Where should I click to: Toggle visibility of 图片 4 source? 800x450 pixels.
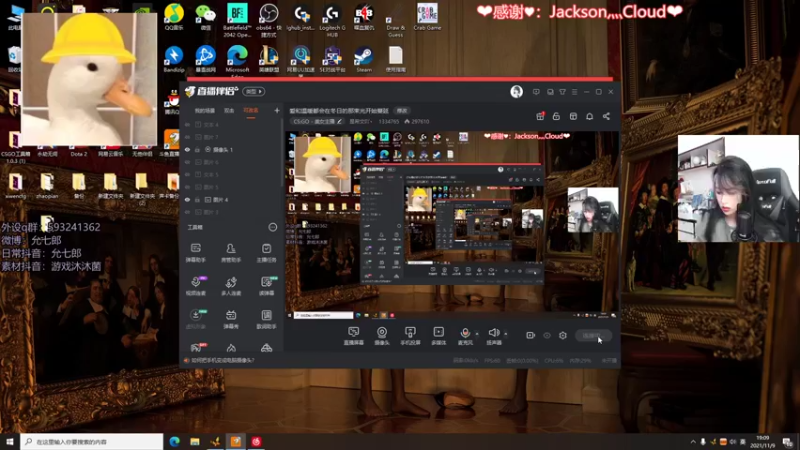(x=187, y=199)
